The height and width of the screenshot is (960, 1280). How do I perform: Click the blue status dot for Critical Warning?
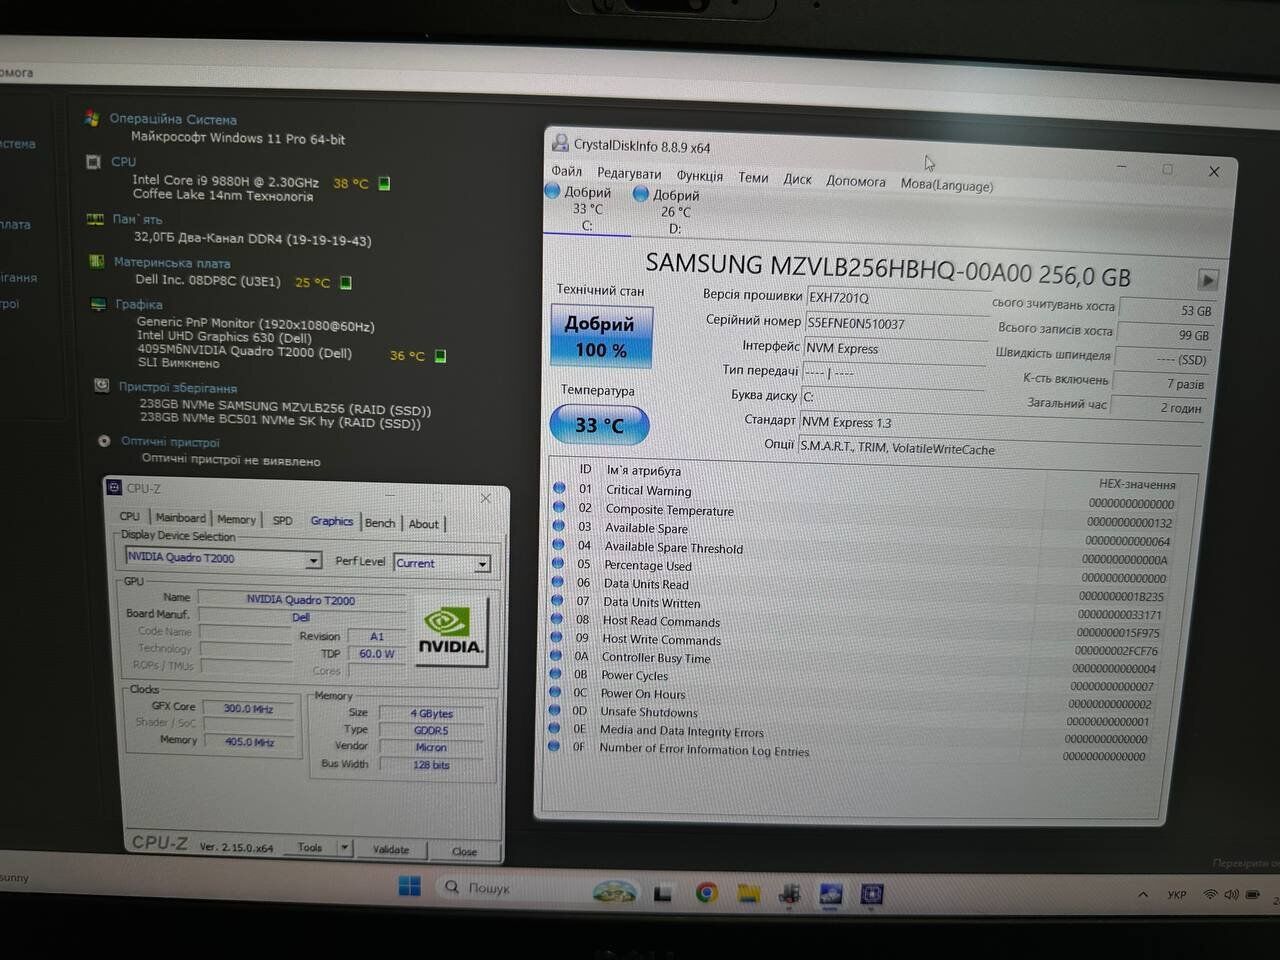559,488
